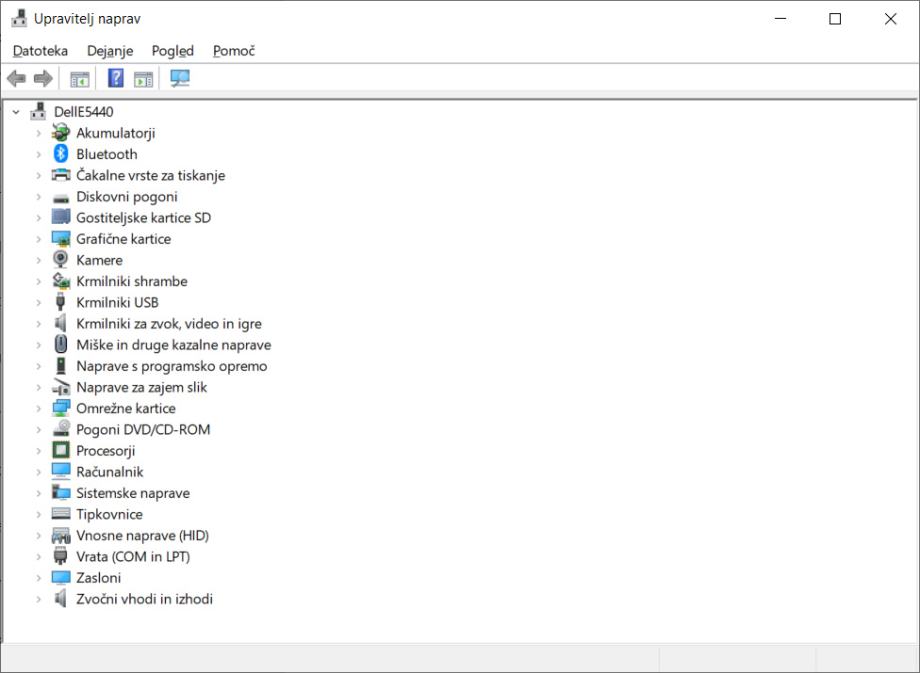Expand the Sistemske naprave category
The height and width of the screenshot is (673, 920).
click(38, 492)
